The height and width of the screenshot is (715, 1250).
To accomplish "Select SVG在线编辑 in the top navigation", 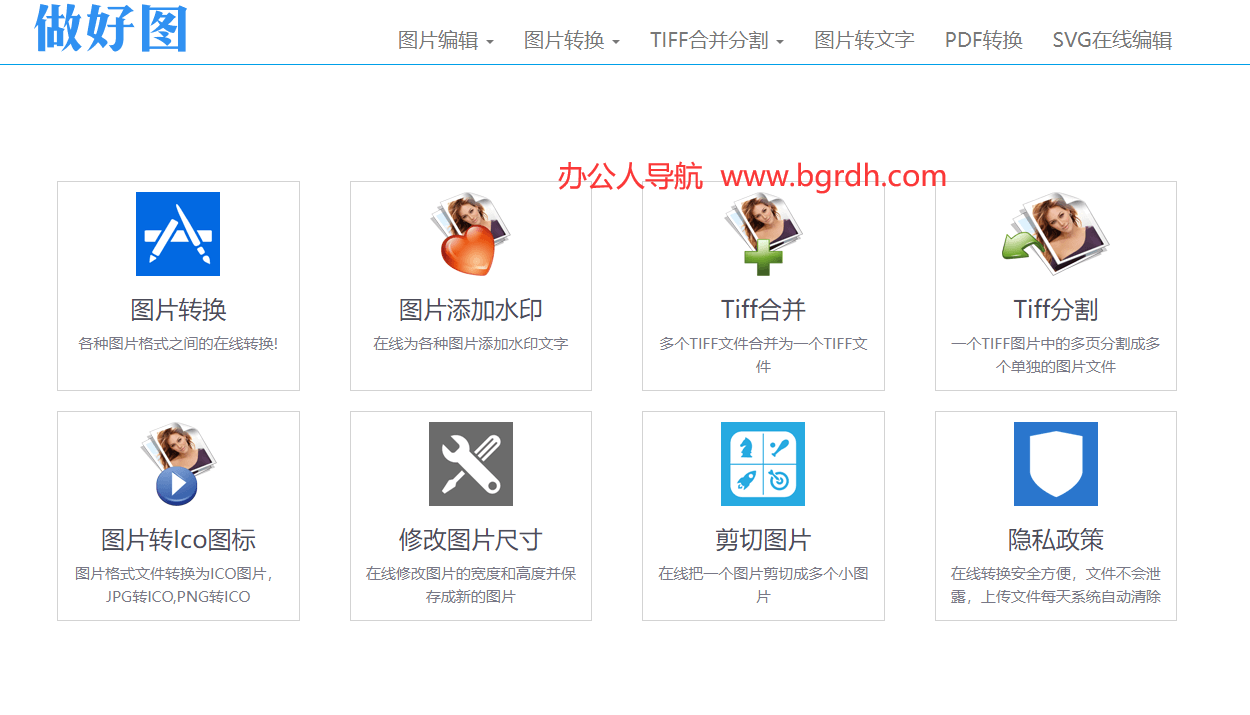I will [1112, 40].
